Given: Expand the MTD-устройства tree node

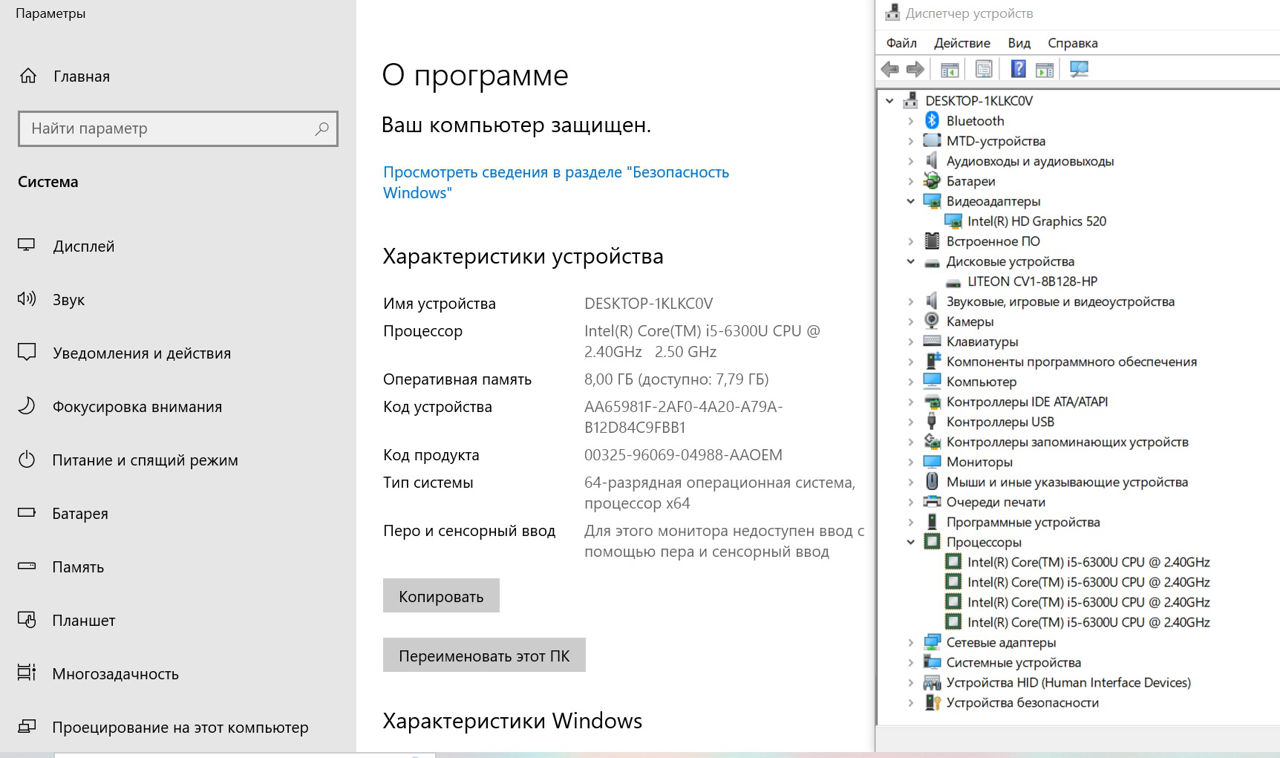Looking at the screenshot, I should 911,141.
